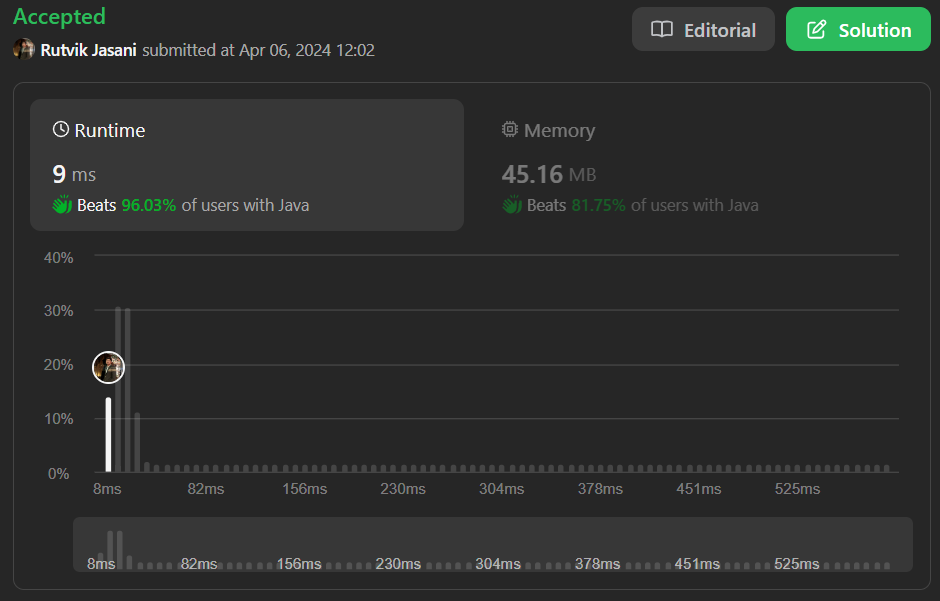
Task: Click the pencil edit icon in Solution button
Action: pyautogui.click(x=816, y=29)
